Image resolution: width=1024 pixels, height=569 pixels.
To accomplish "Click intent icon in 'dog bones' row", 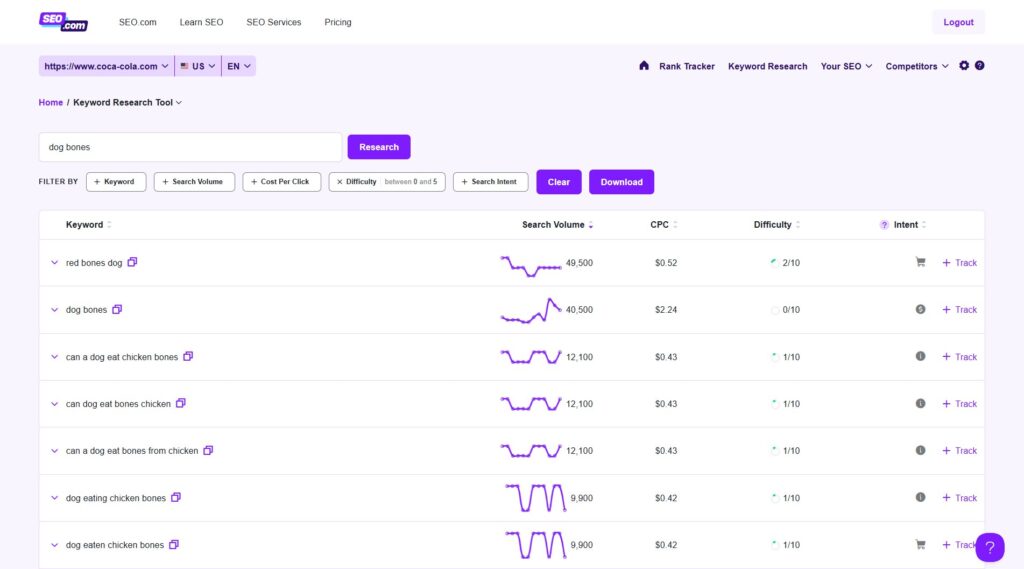I will point(920,309).
